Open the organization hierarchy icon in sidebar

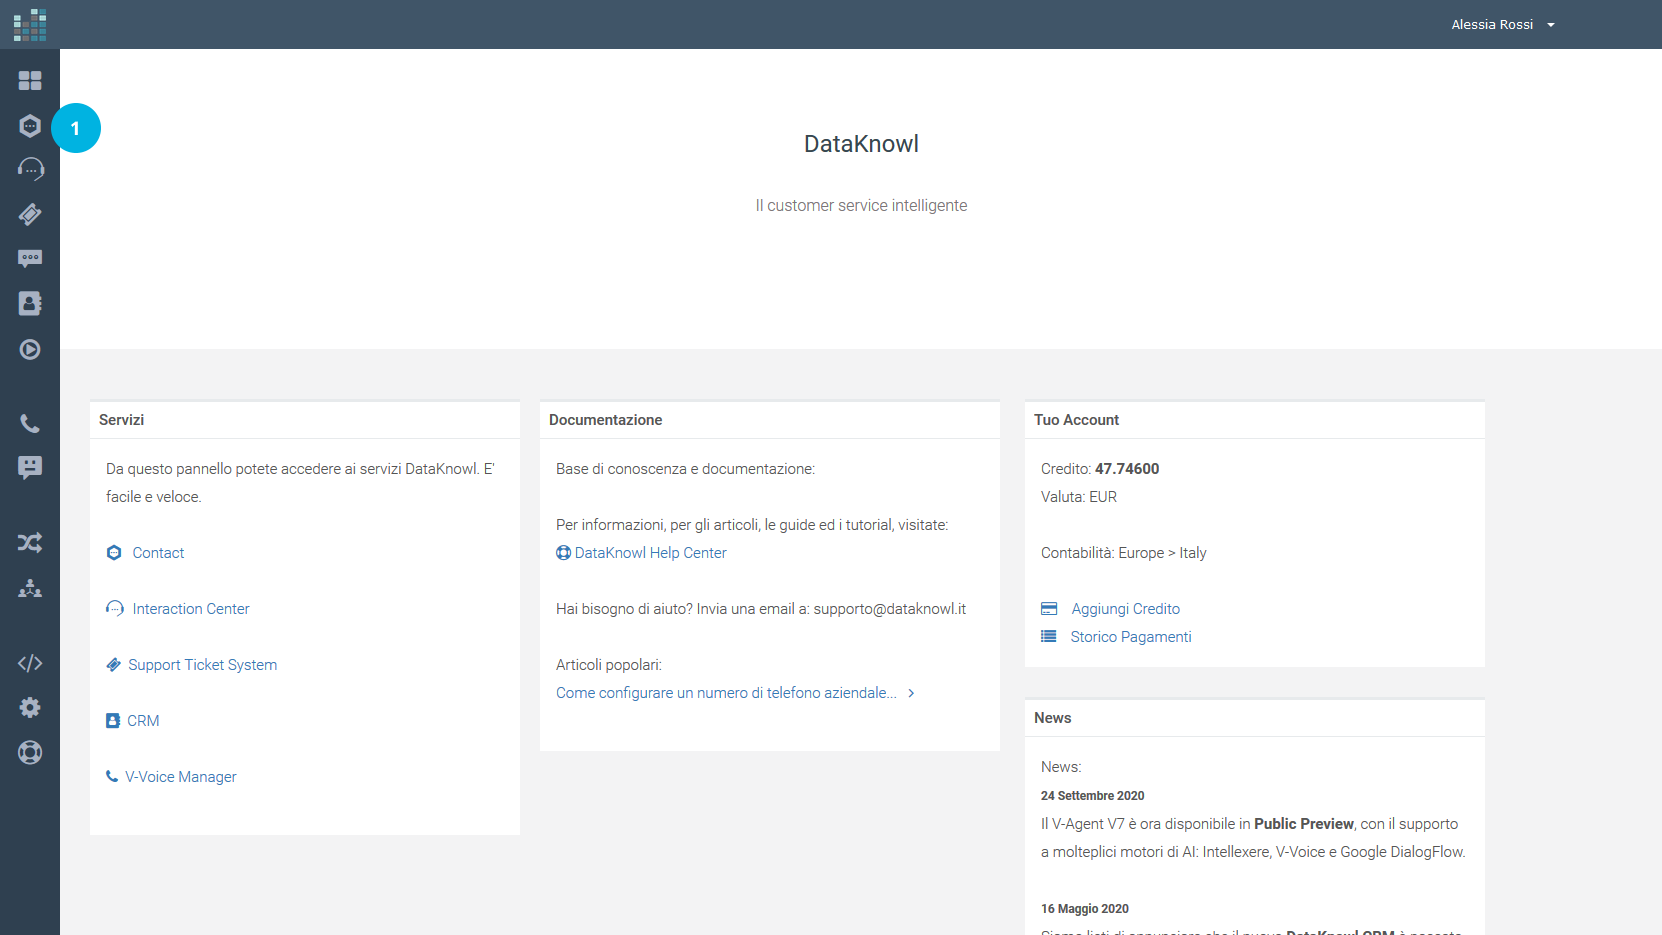(30, 588)
